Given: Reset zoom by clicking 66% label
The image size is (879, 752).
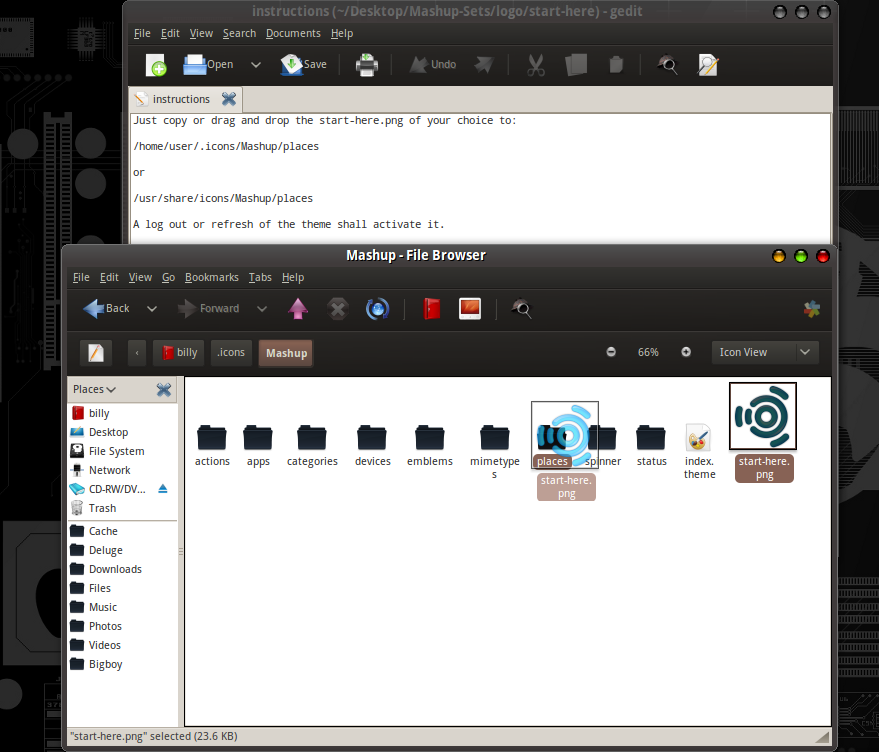Looking at the screenshot, I should 648,352.
